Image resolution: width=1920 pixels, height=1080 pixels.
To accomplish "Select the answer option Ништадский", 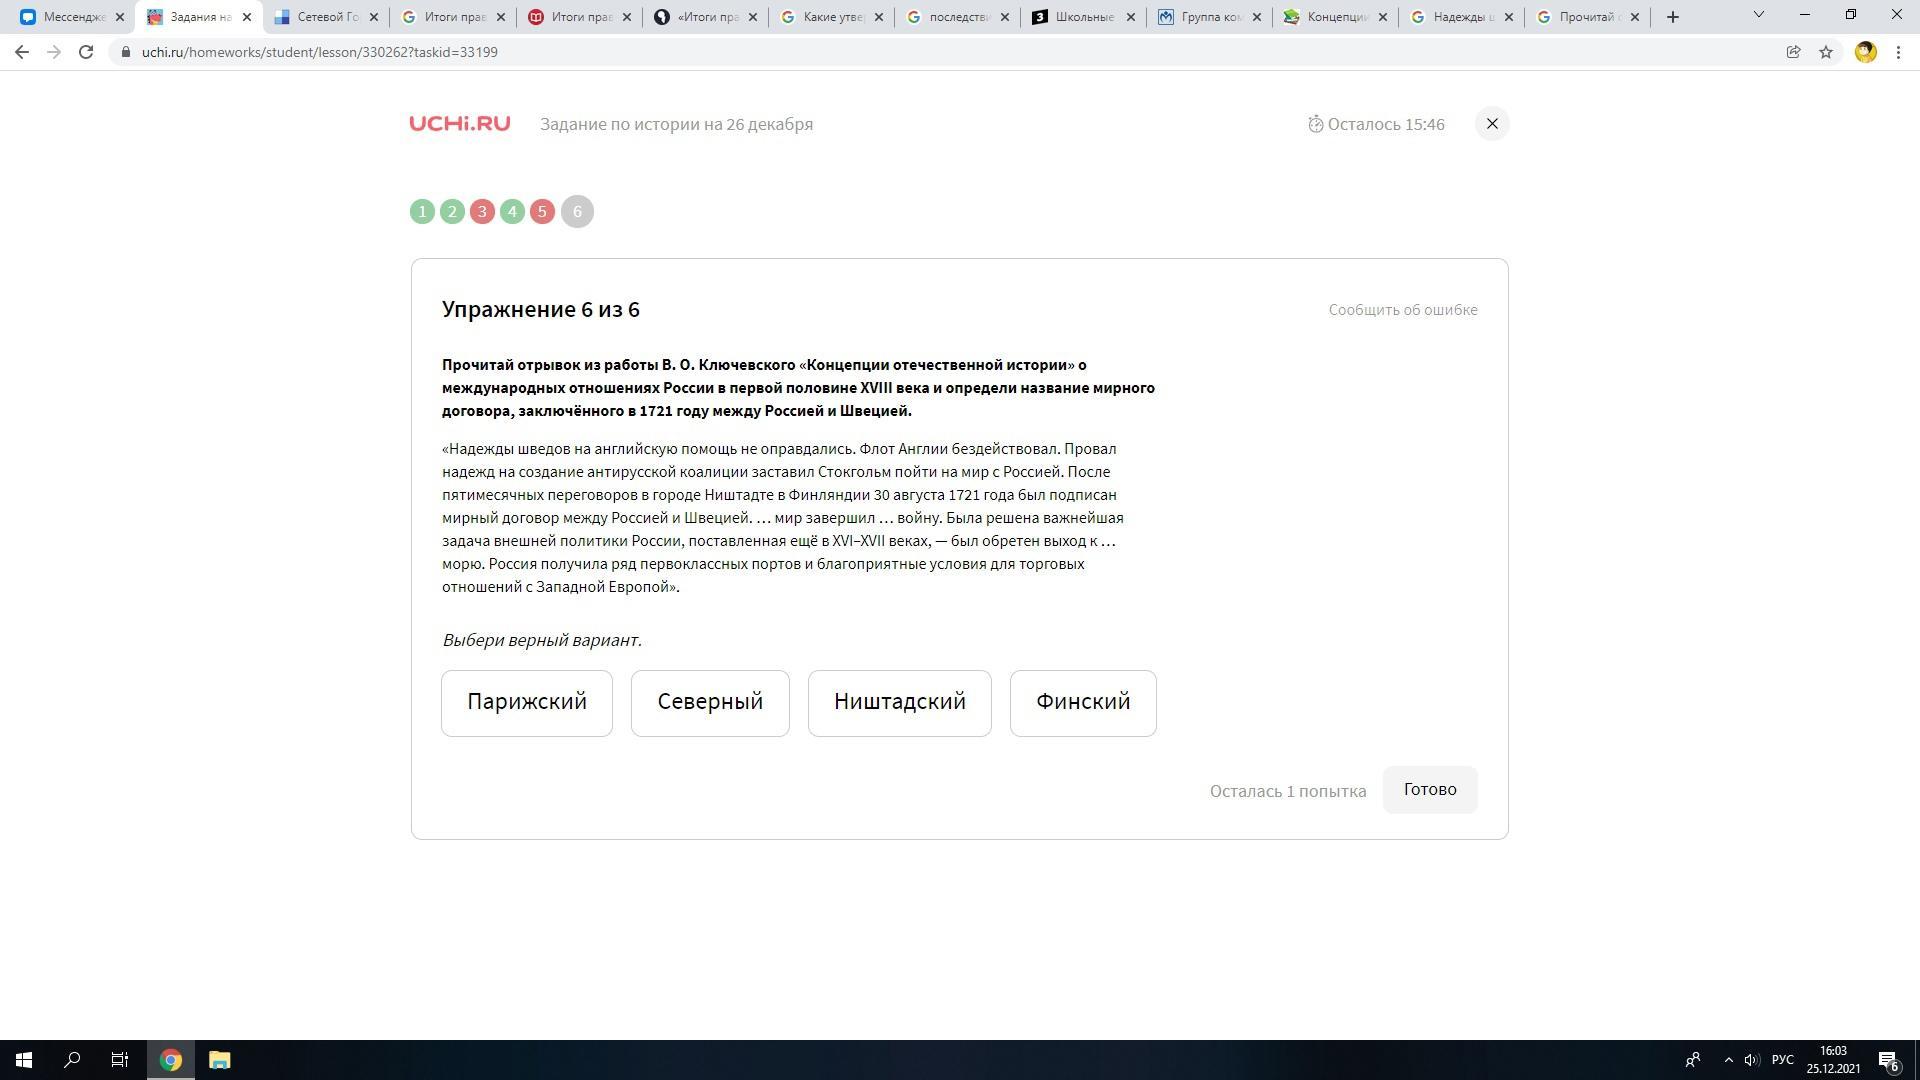I will click(899, 703).
